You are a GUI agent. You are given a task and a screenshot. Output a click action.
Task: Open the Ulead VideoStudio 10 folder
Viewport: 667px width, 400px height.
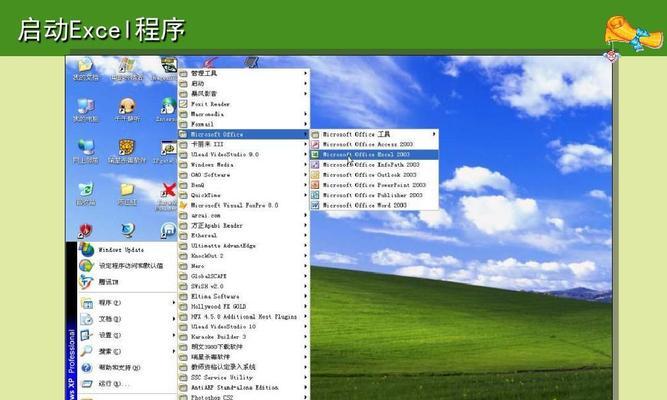tap(244, 327)
